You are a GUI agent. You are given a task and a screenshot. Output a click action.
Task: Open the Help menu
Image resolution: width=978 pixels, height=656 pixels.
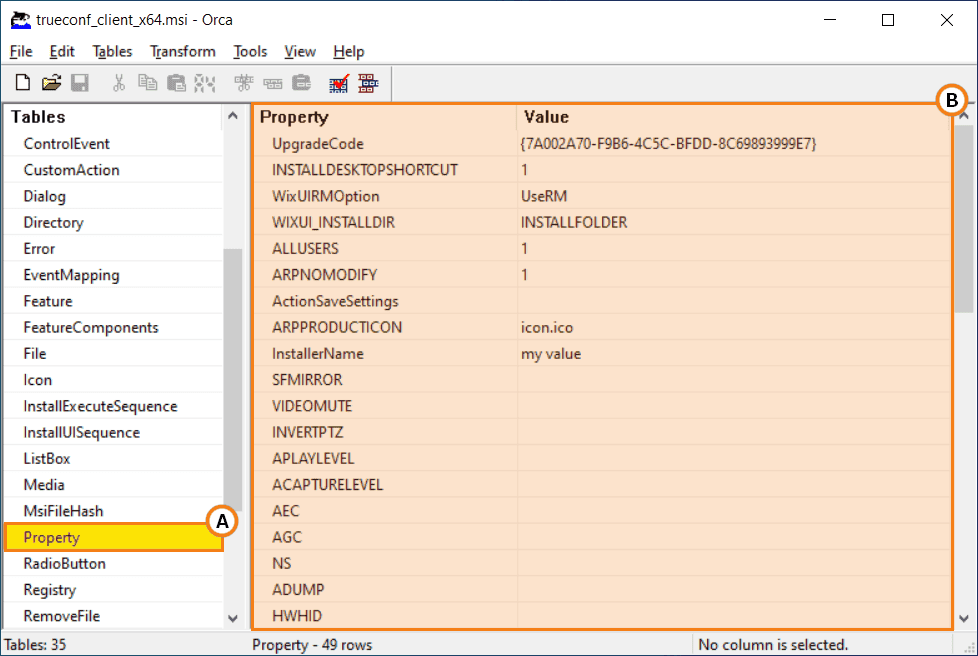tap(349, 52)
